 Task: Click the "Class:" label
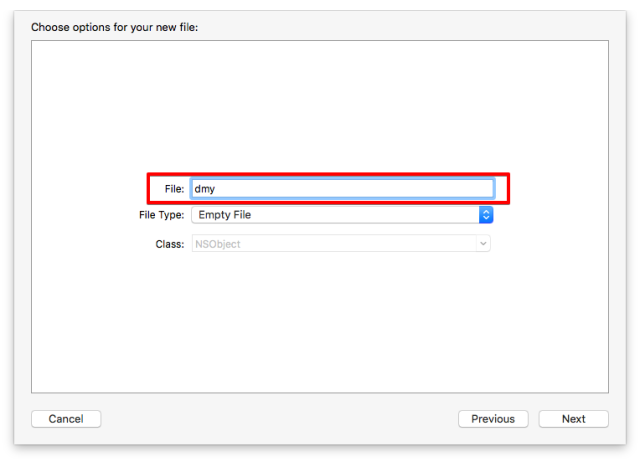tap(169, 243)
